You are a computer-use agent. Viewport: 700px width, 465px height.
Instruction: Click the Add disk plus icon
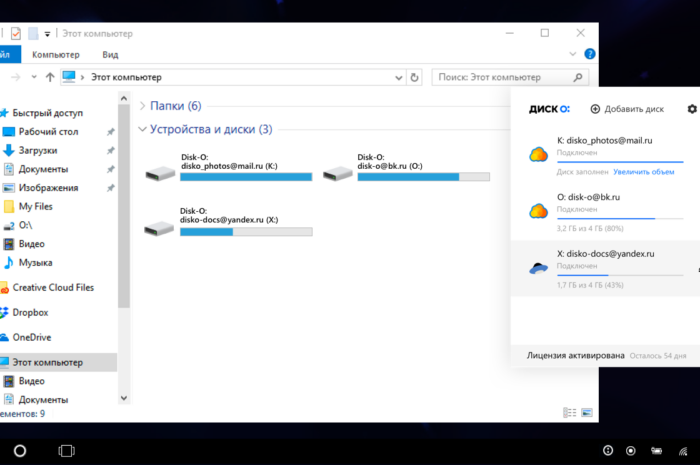595,109
